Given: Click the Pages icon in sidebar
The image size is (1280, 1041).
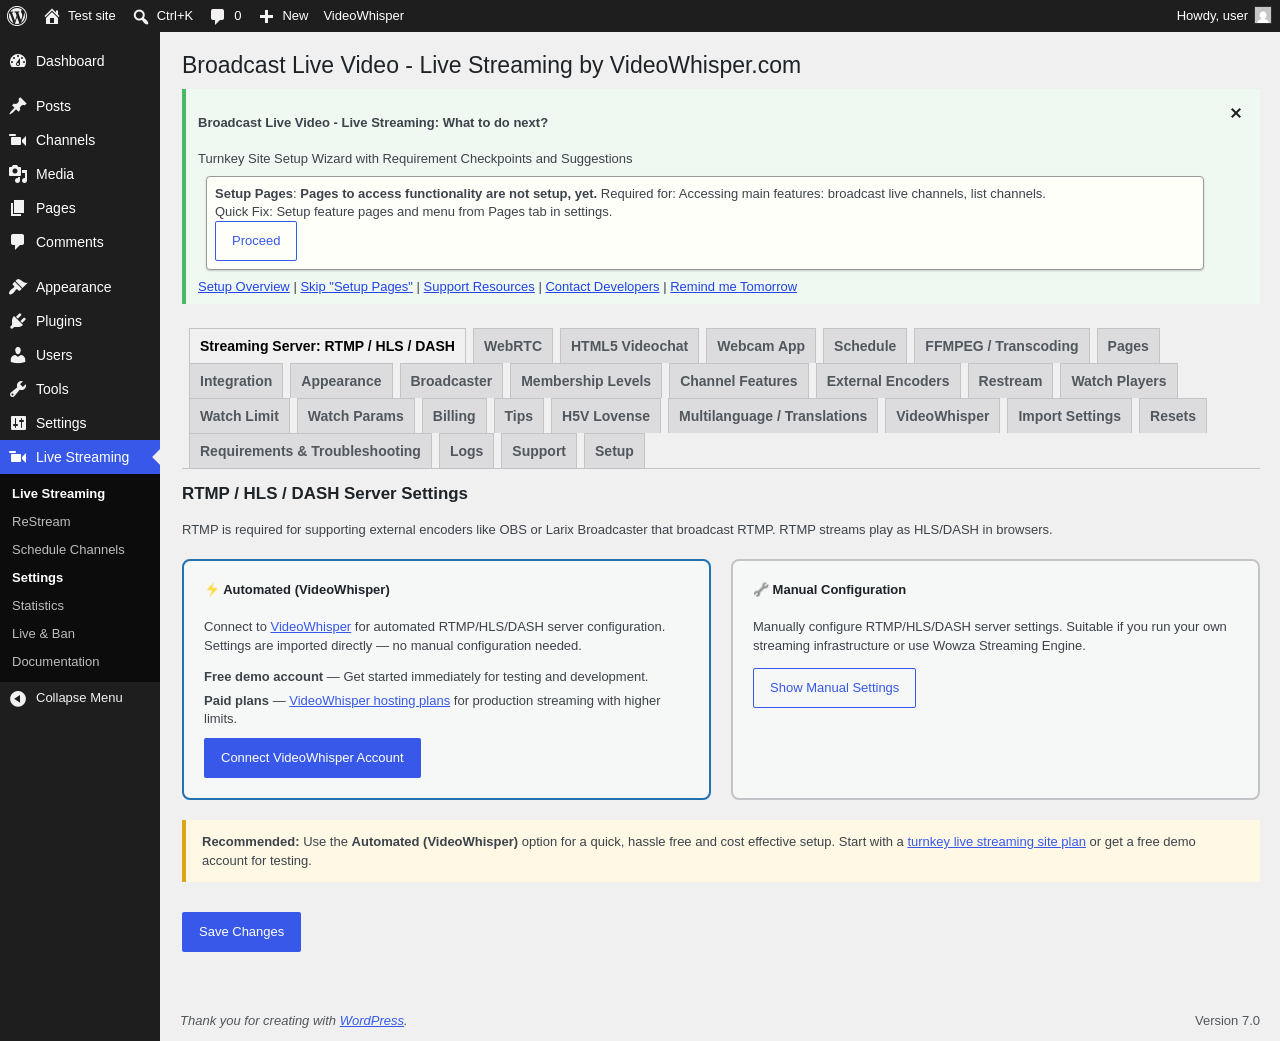Looking at the screenshot, I should coord(18,208).
